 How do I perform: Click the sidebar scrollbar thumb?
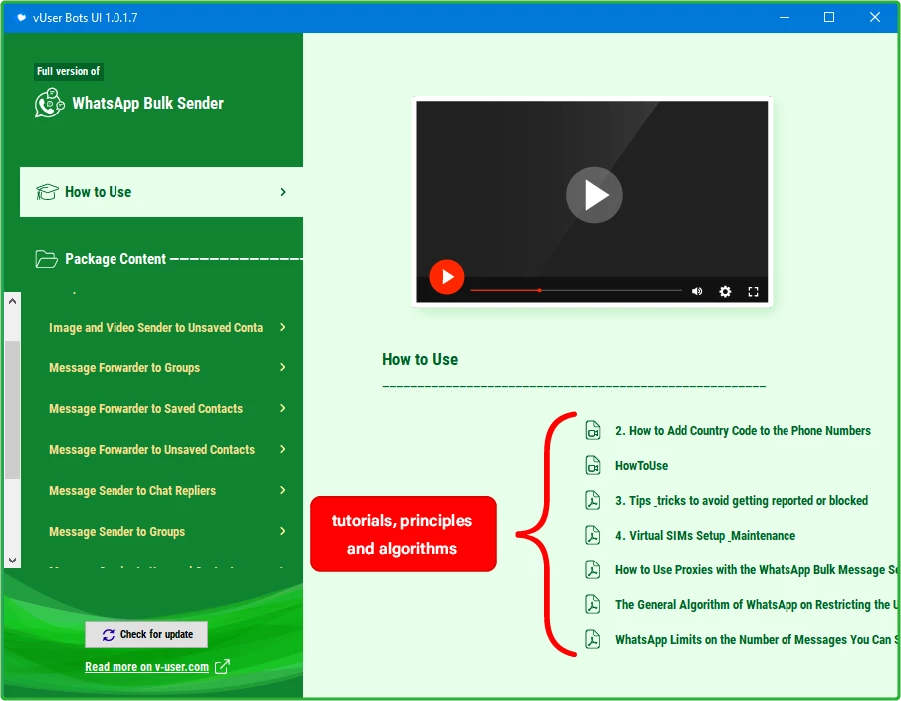click(13, 410)
